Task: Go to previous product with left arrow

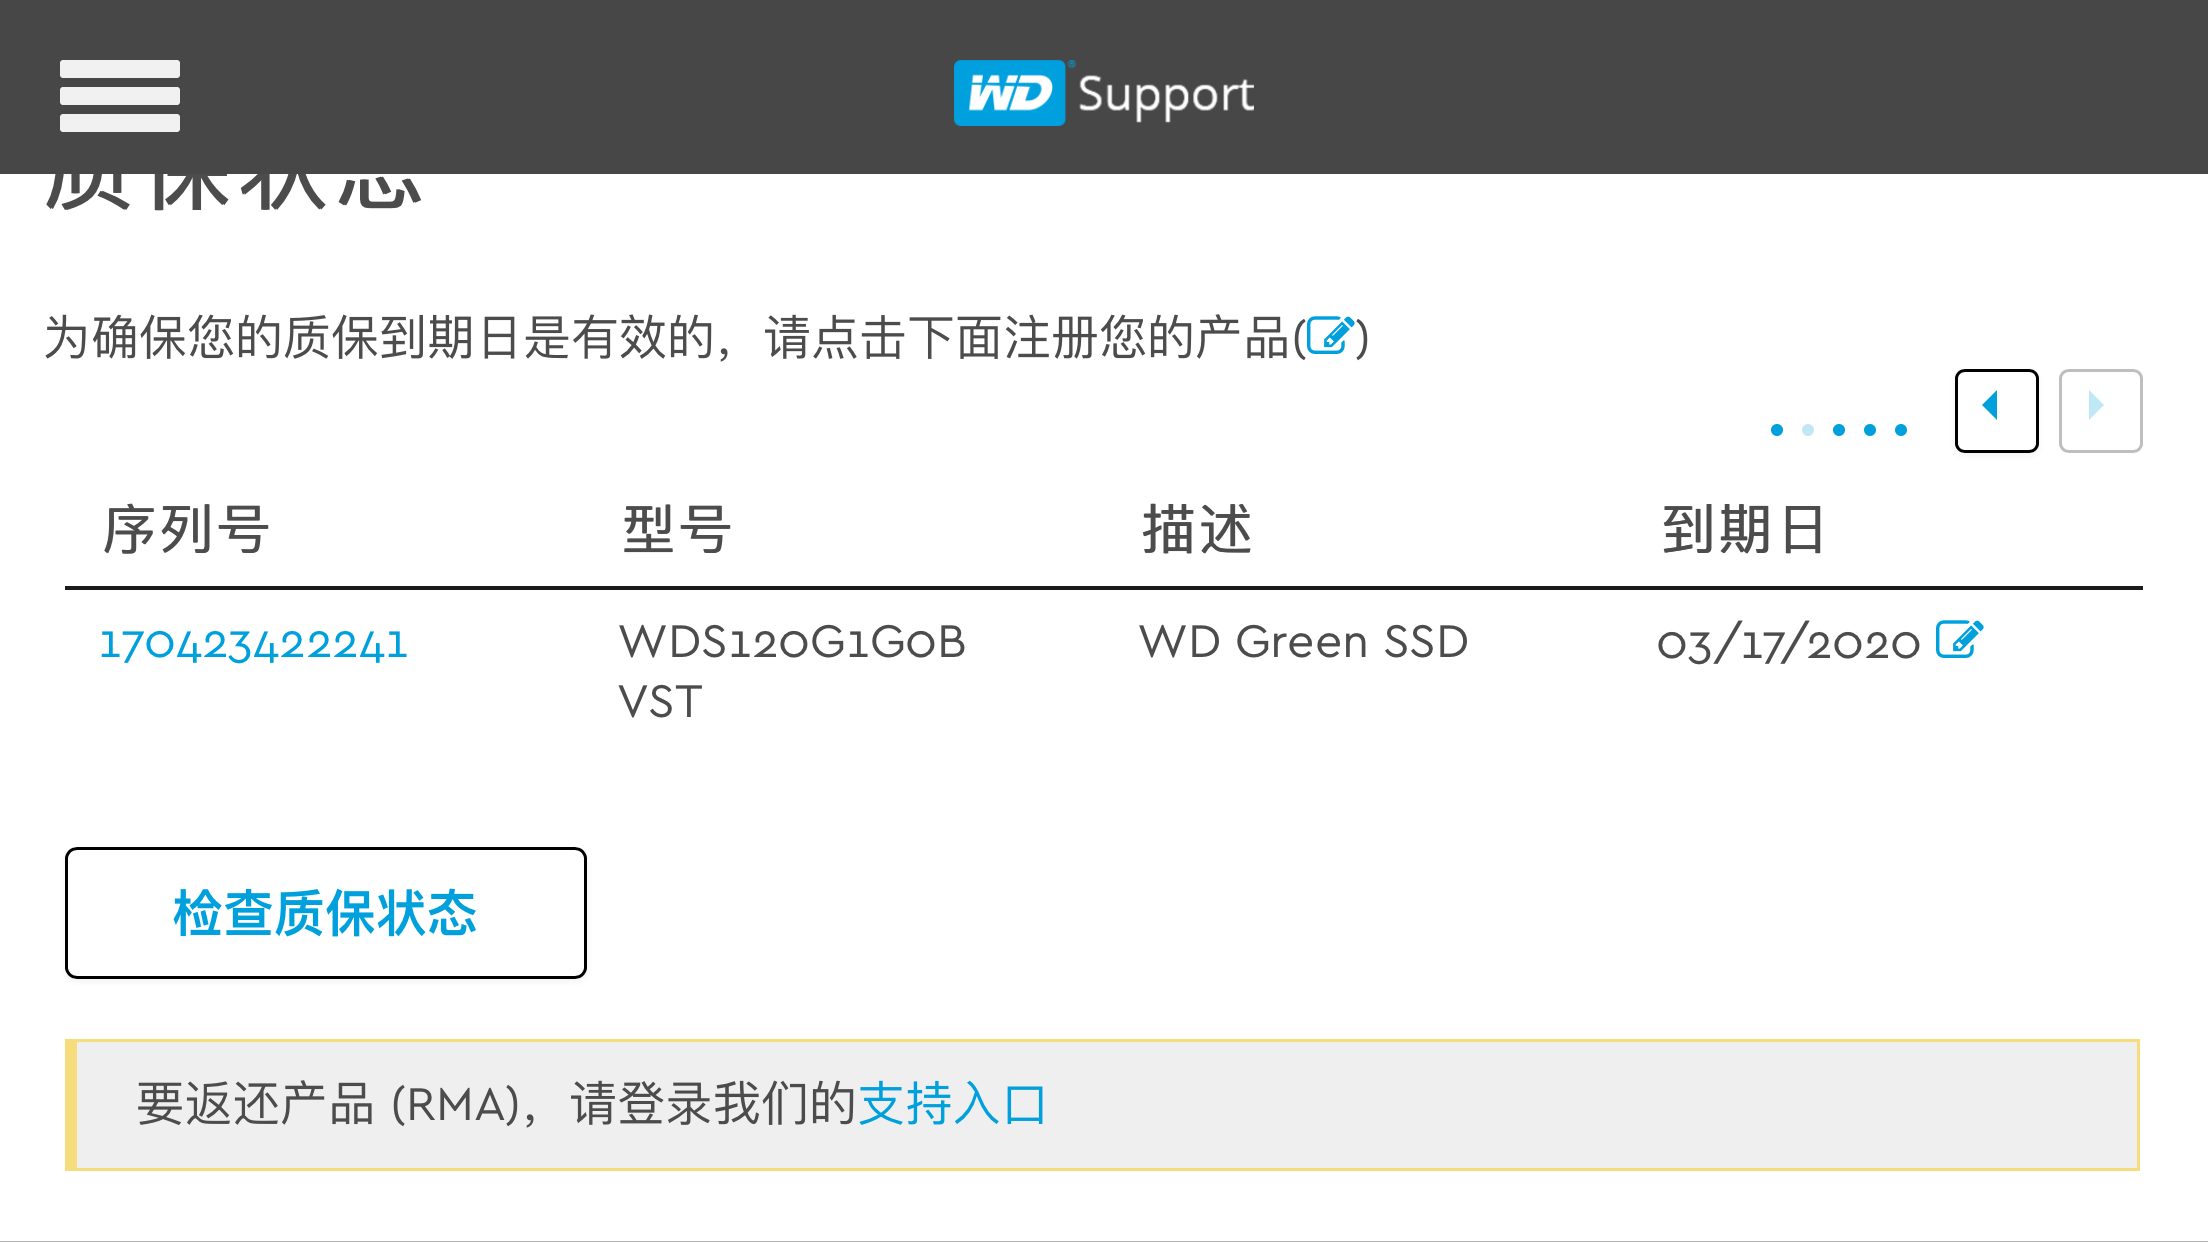Action: pyautogui.click(x=1996, y=410)
